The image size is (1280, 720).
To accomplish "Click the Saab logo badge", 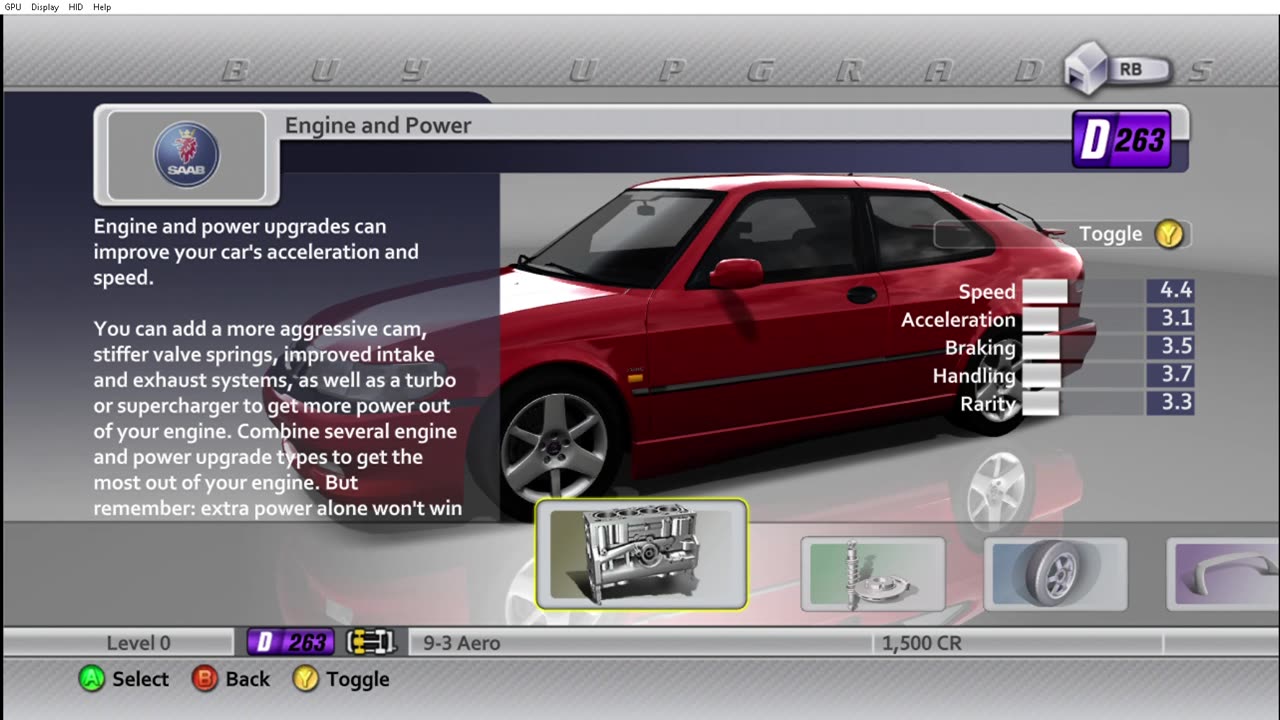I will [x=186, y=155].
